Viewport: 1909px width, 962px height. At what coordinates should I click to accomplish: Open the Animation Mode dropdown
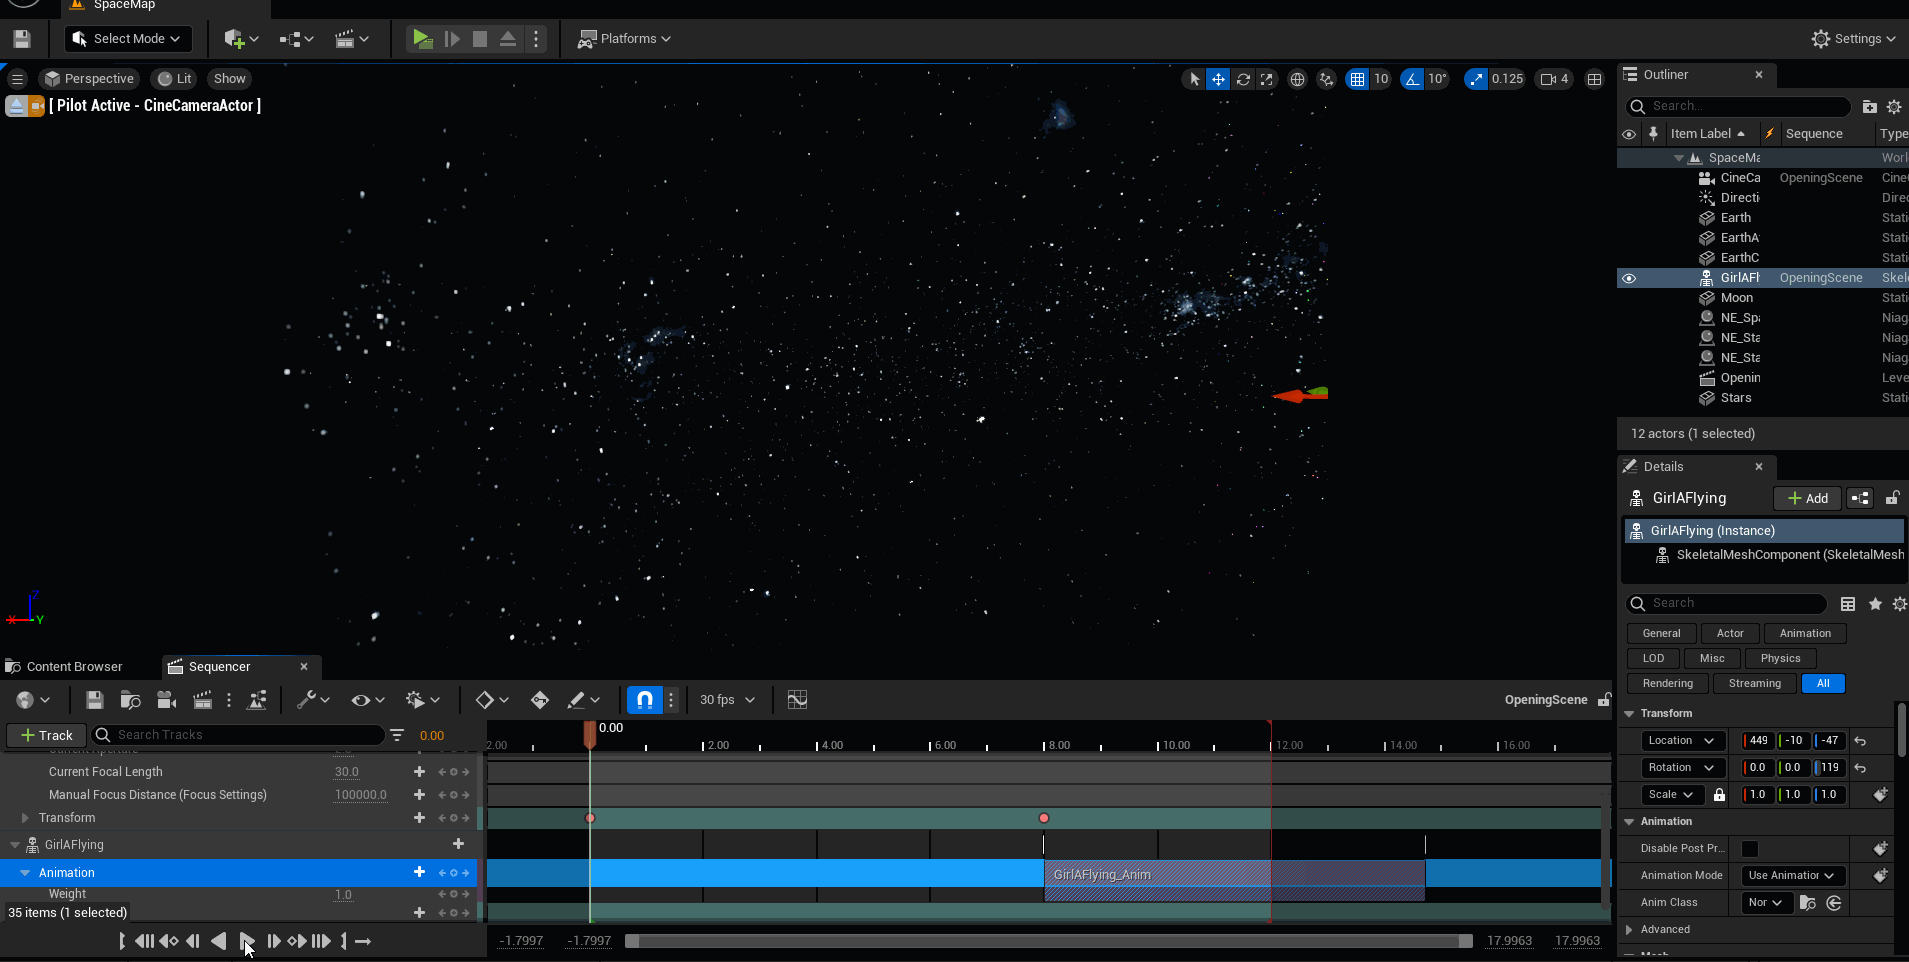tap(1792, 876)
